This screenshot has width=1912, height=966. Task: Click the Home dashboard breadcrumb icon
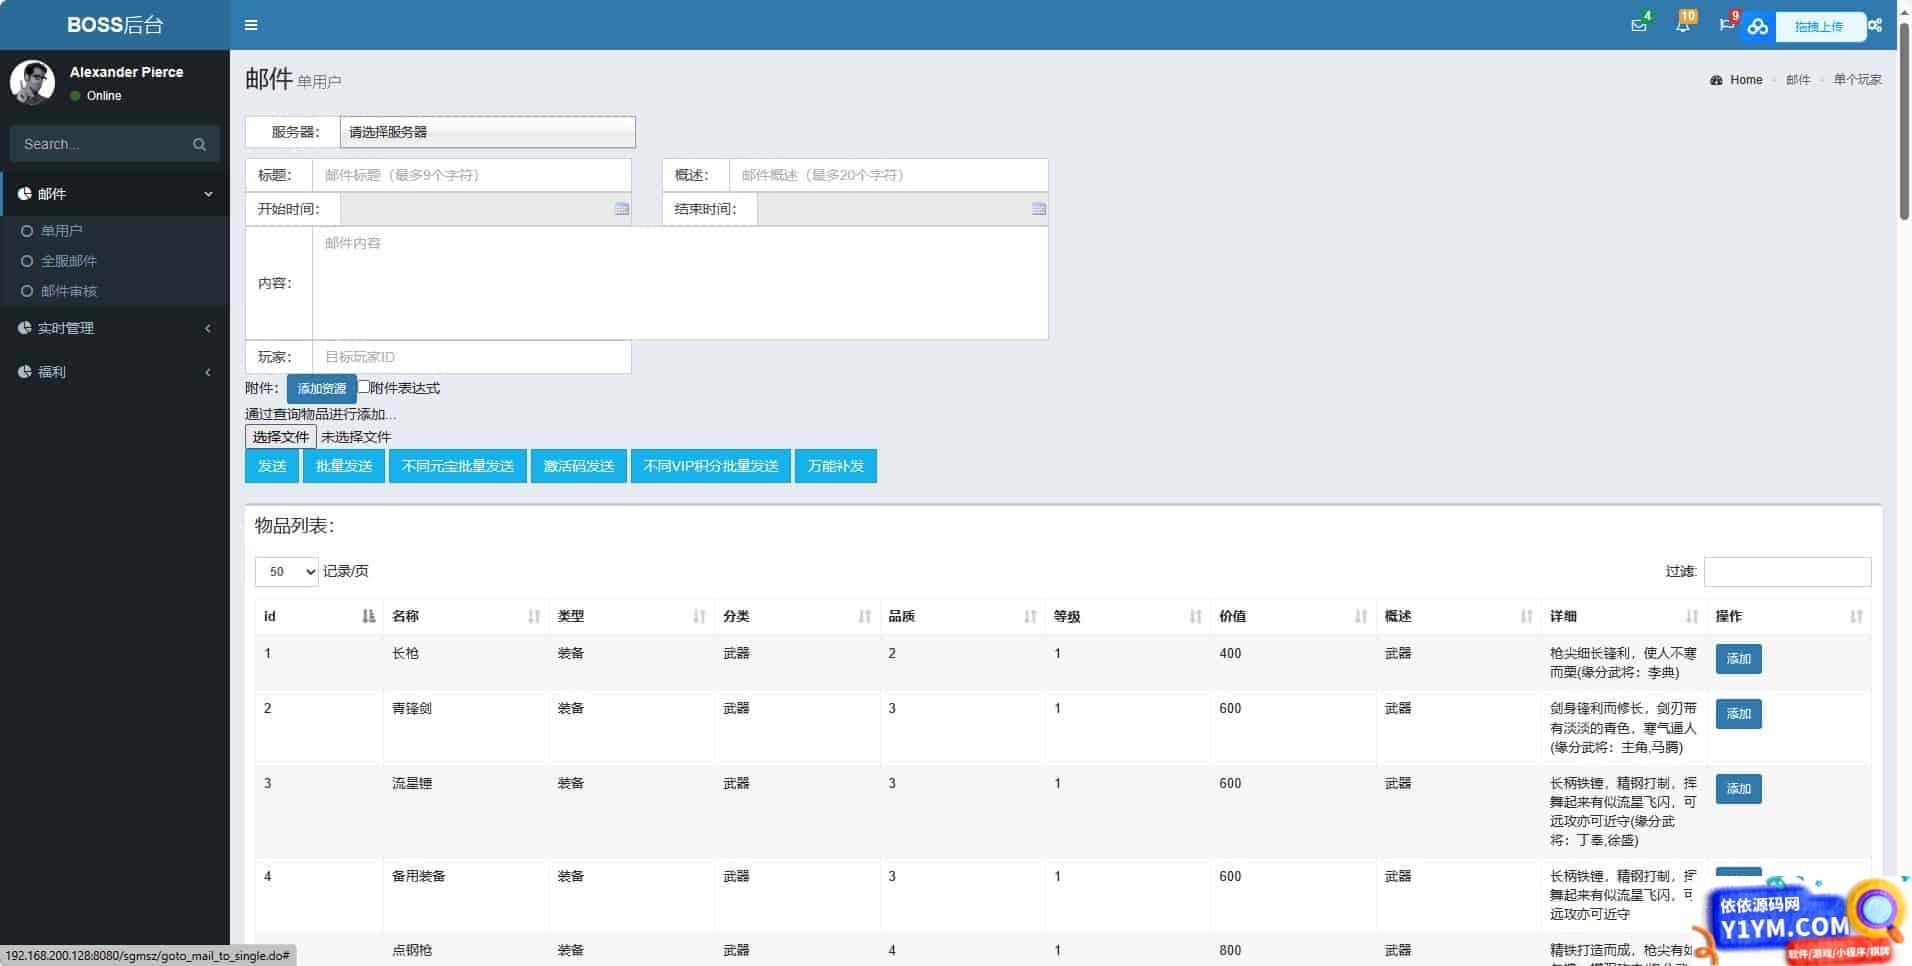coord(1716,80)
